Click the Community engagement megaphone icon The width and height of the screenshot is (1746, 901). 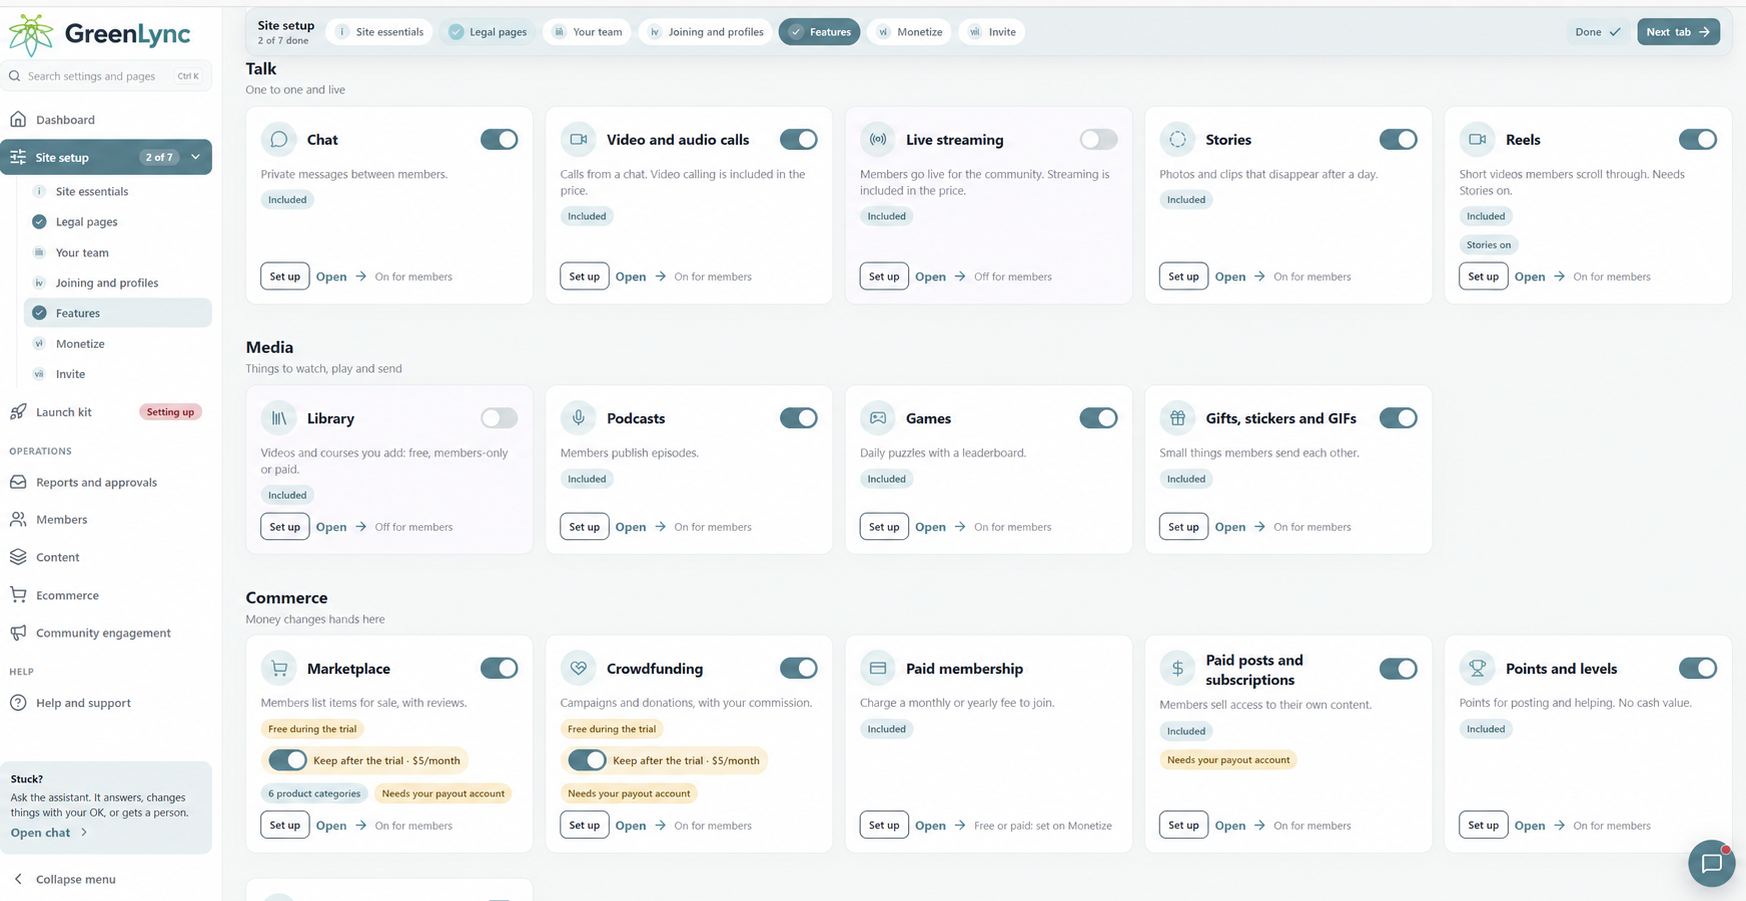18,633
